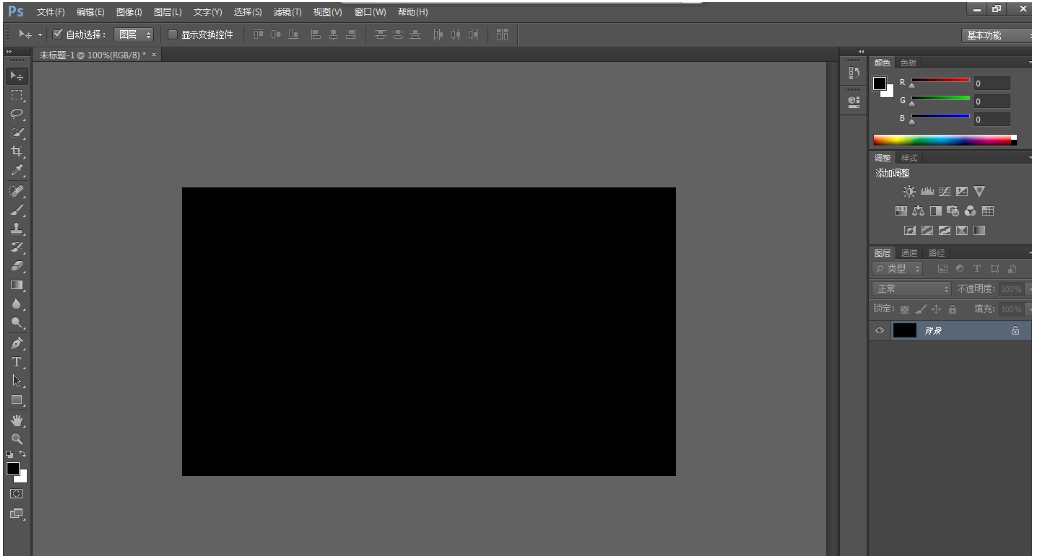Toggle the lock transparent pixels option
The width and height of the screenshot is (1037, 559).
(904, 309)
